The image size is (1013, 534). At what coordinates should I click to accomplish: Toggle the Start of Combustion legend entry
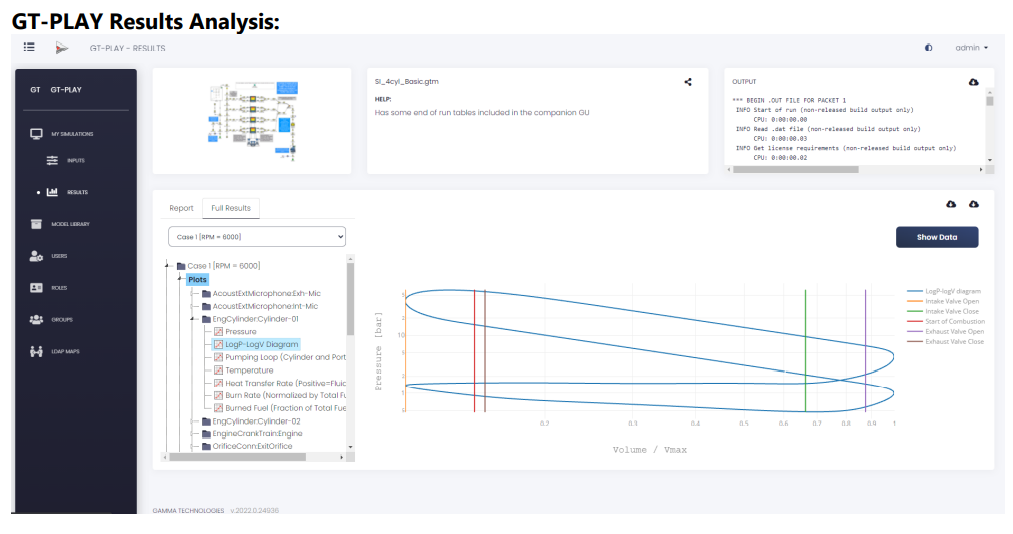coord(946,322)
